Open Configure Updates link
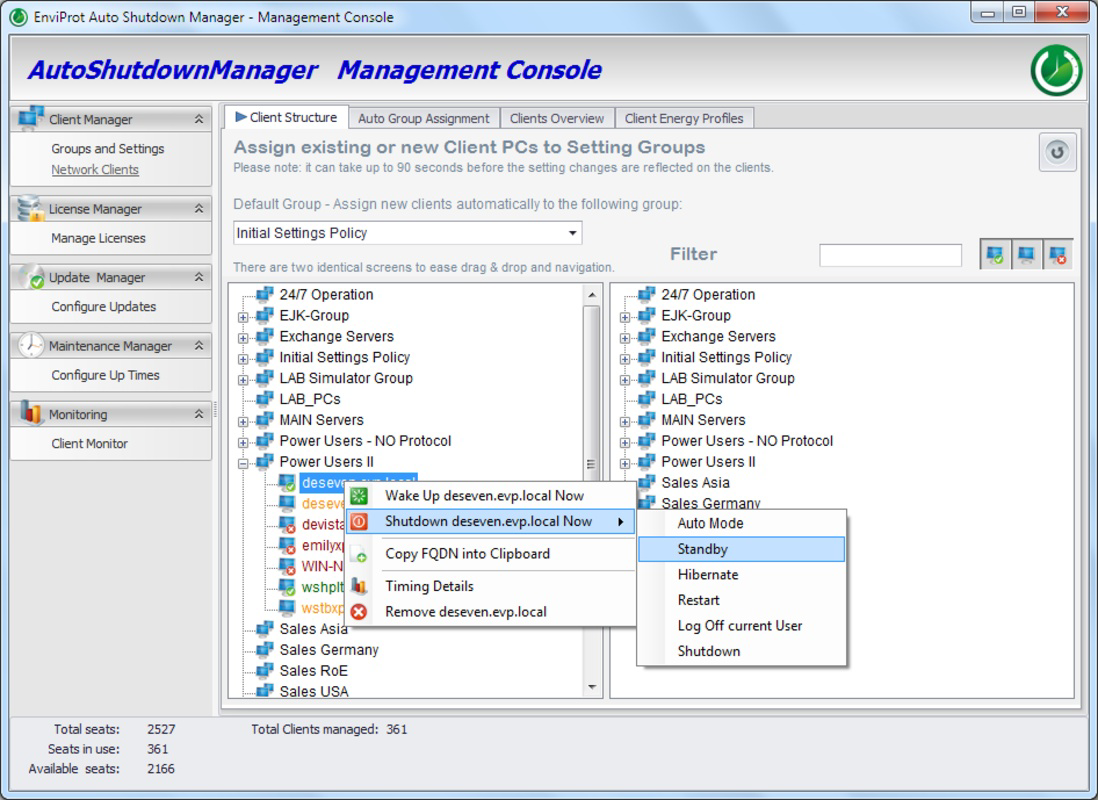Viewport: 1098px width, 800px height. point(103,307)
